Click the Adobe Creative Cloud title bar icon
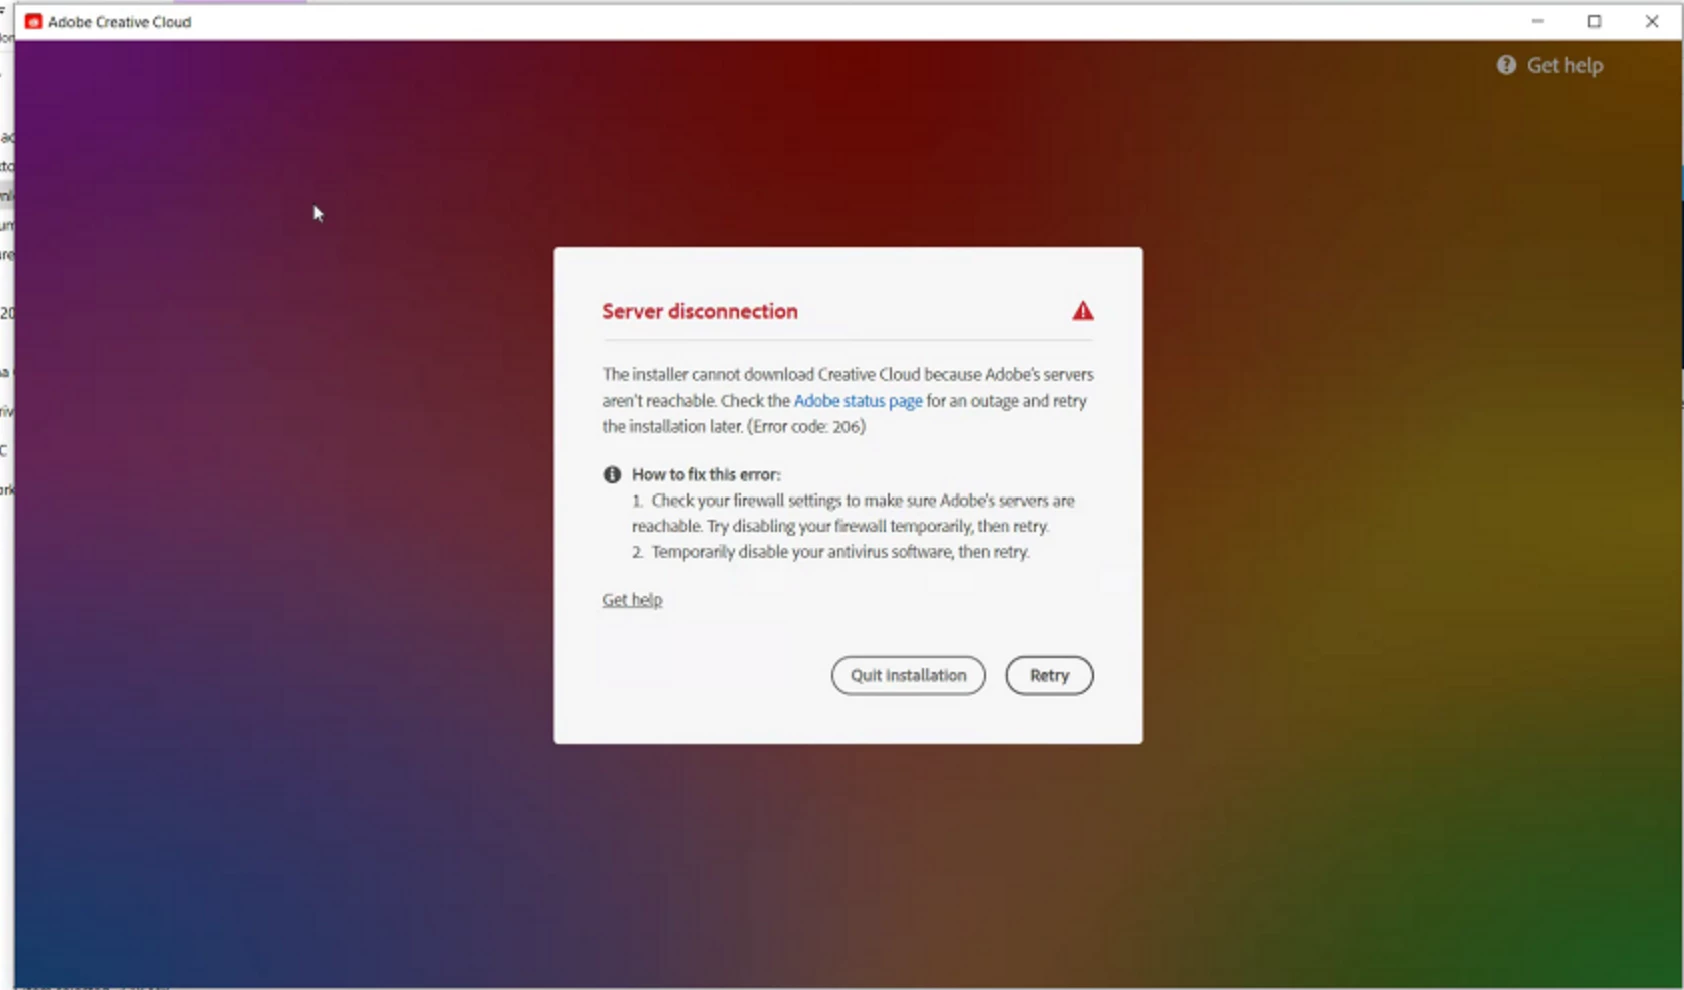This screenshot has height=990, width=1684. [33, 21]
